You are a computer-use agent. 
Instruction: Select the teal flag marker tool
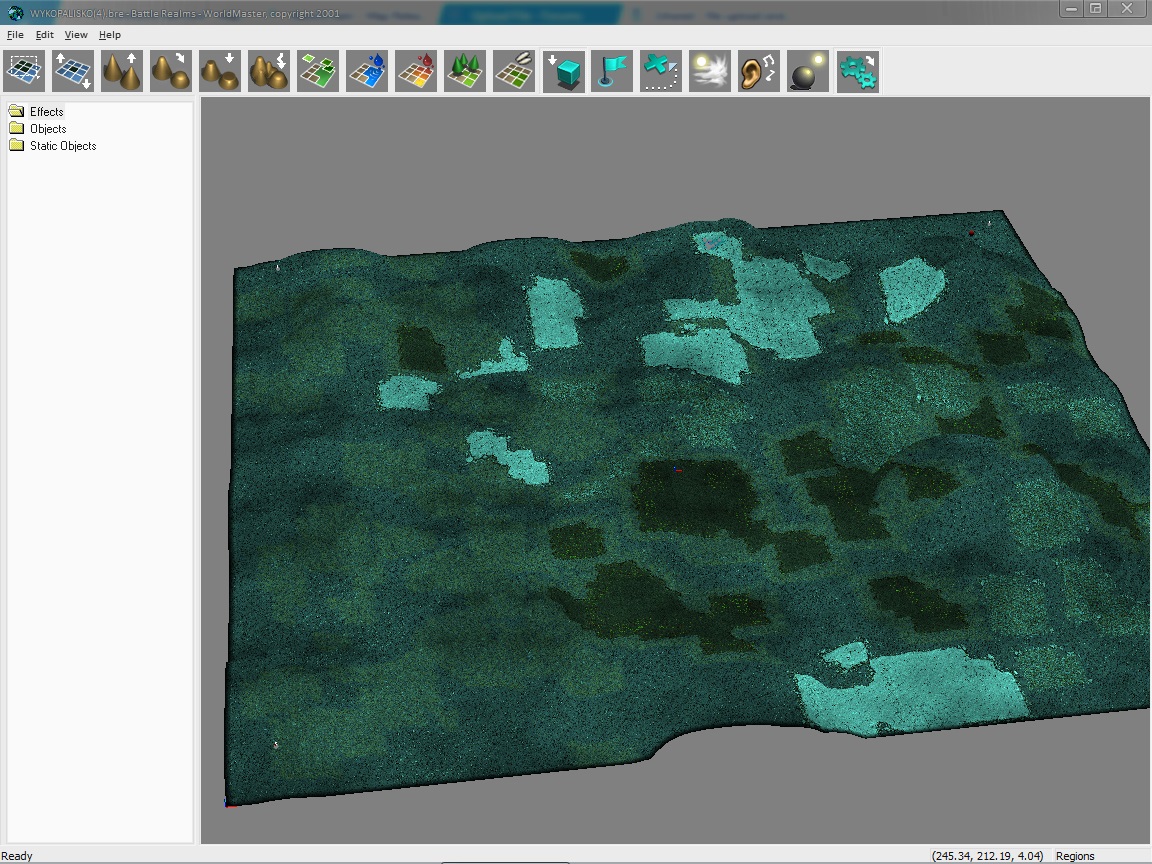pyautogui.click(x=612, y=71)
